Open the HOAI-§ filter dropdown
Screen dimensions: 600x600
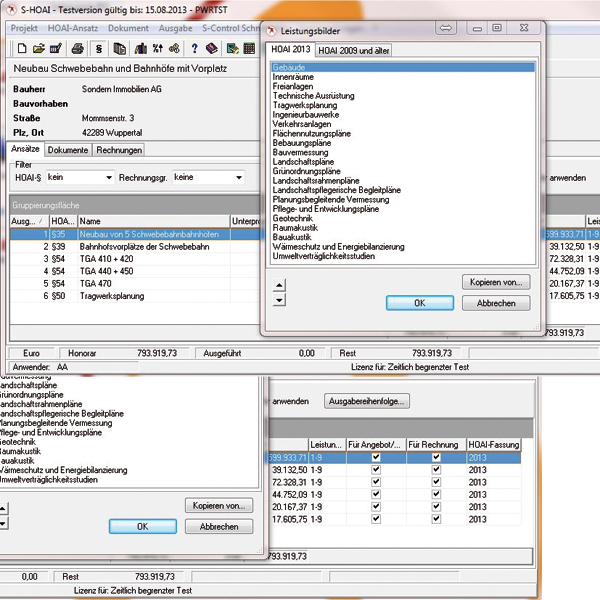107,178
